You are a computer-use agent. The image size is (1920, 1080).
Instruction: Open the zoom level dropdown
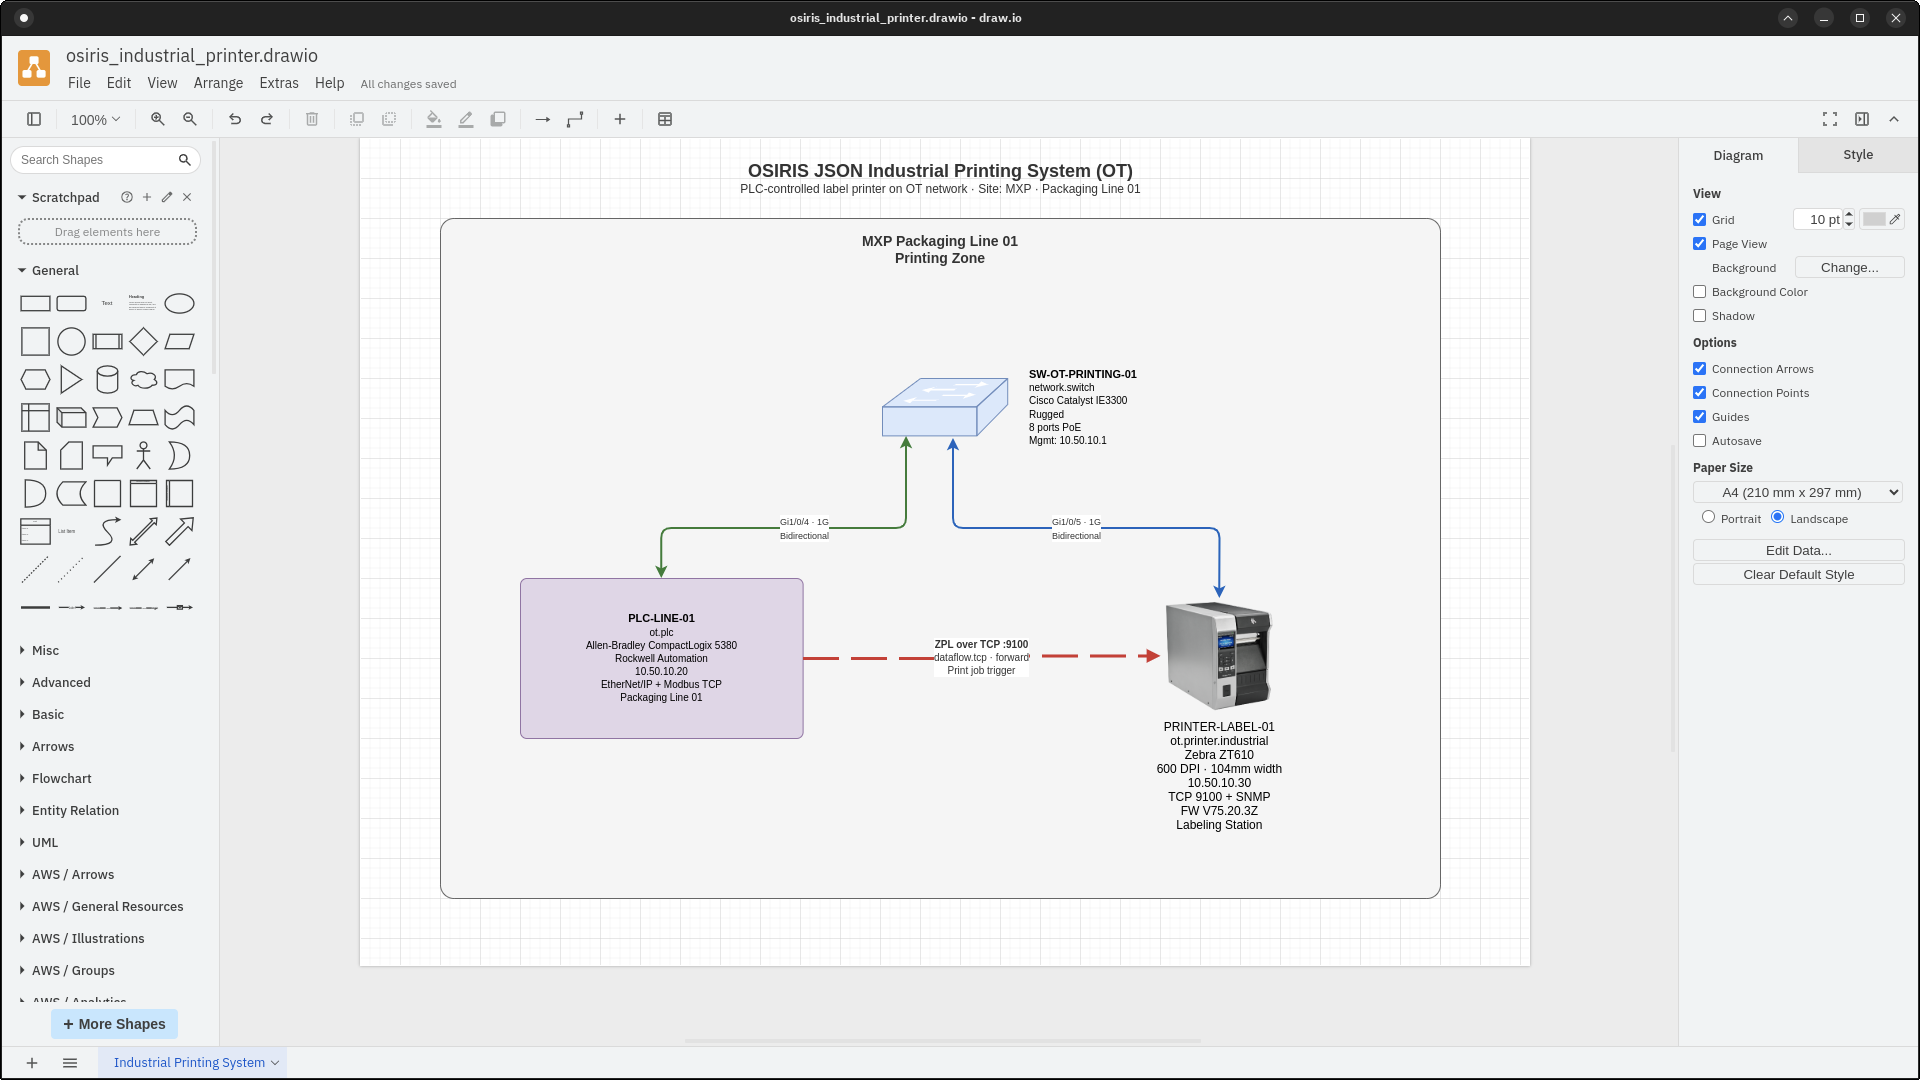(x=94, y=119)
